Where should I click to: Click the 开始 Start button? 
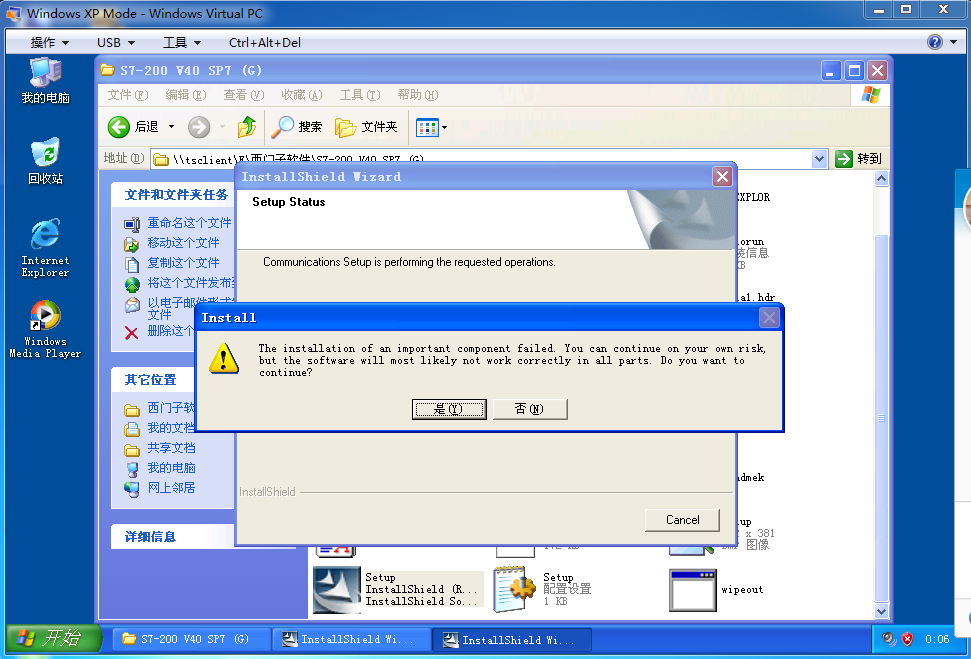tap(53, 638)
